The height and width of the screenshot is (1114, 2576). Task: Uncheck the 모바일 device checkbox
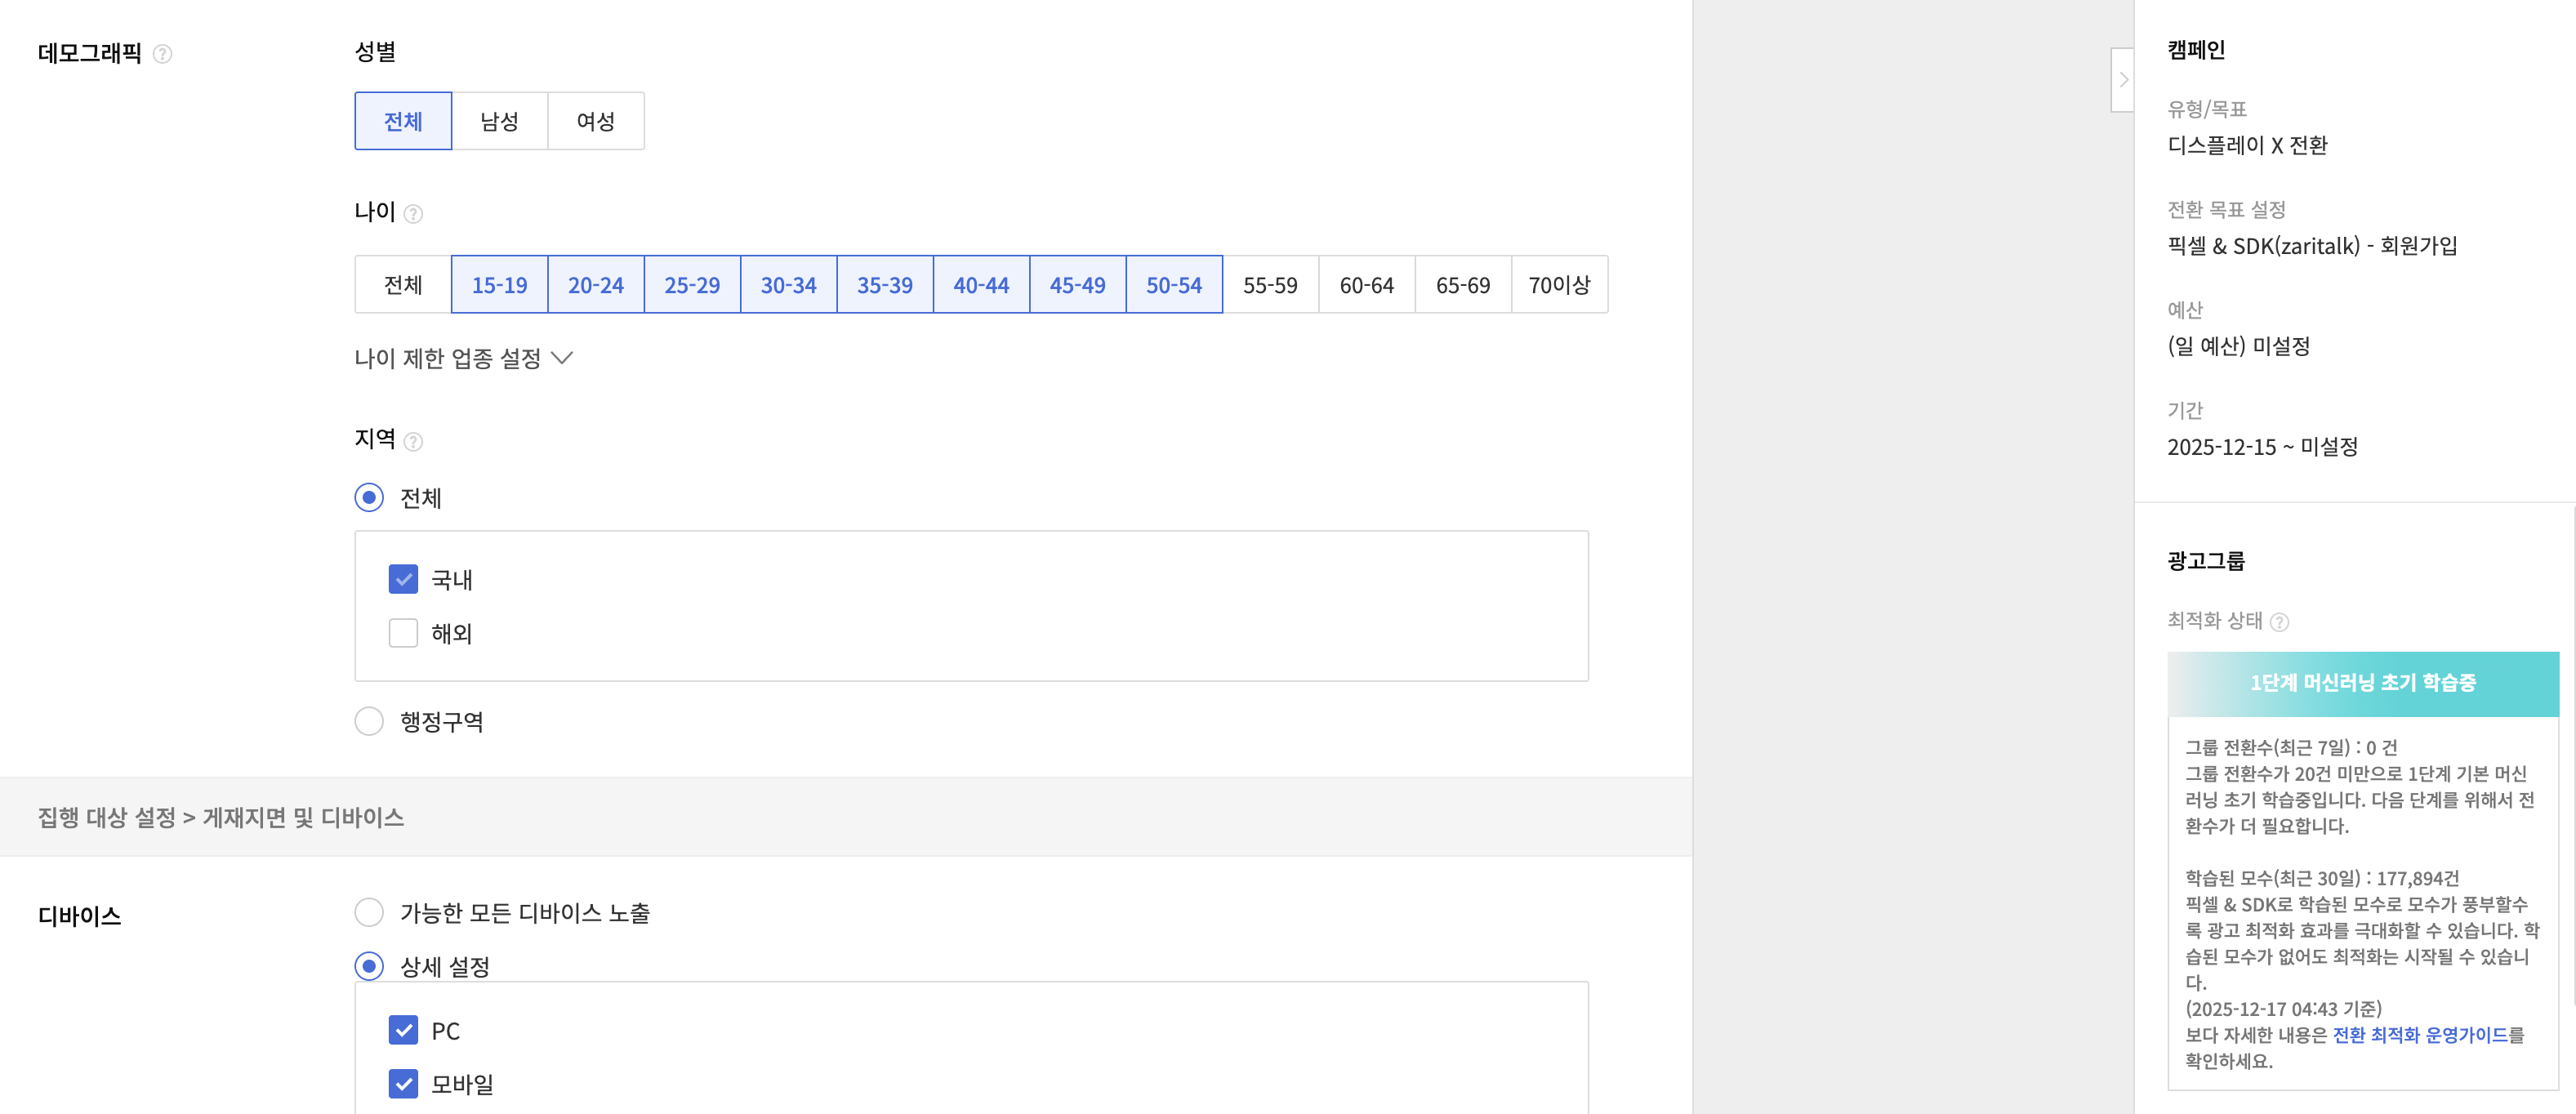pos(403,1084)
